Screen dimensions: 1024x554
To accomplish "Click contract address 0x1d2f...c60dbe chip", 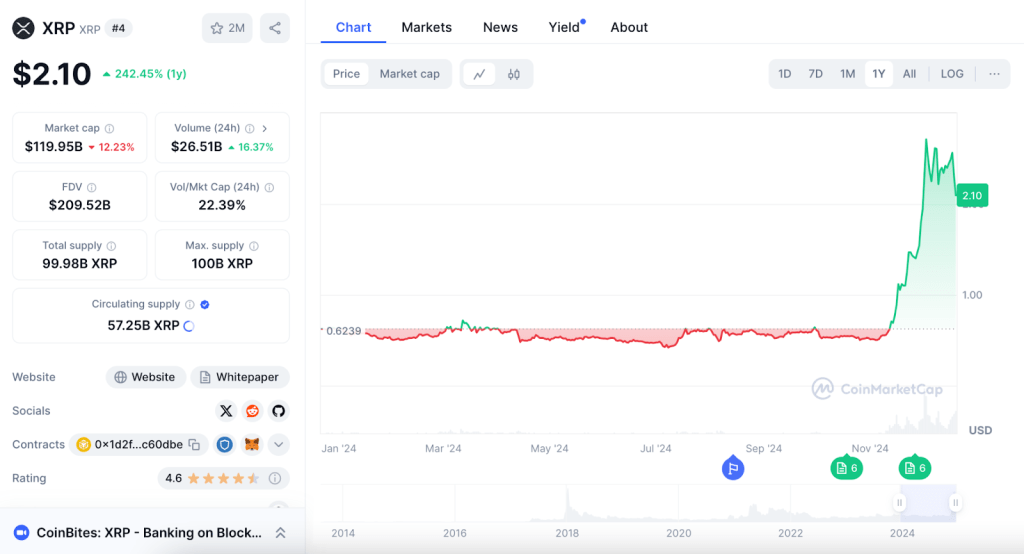I will point(138,445).
